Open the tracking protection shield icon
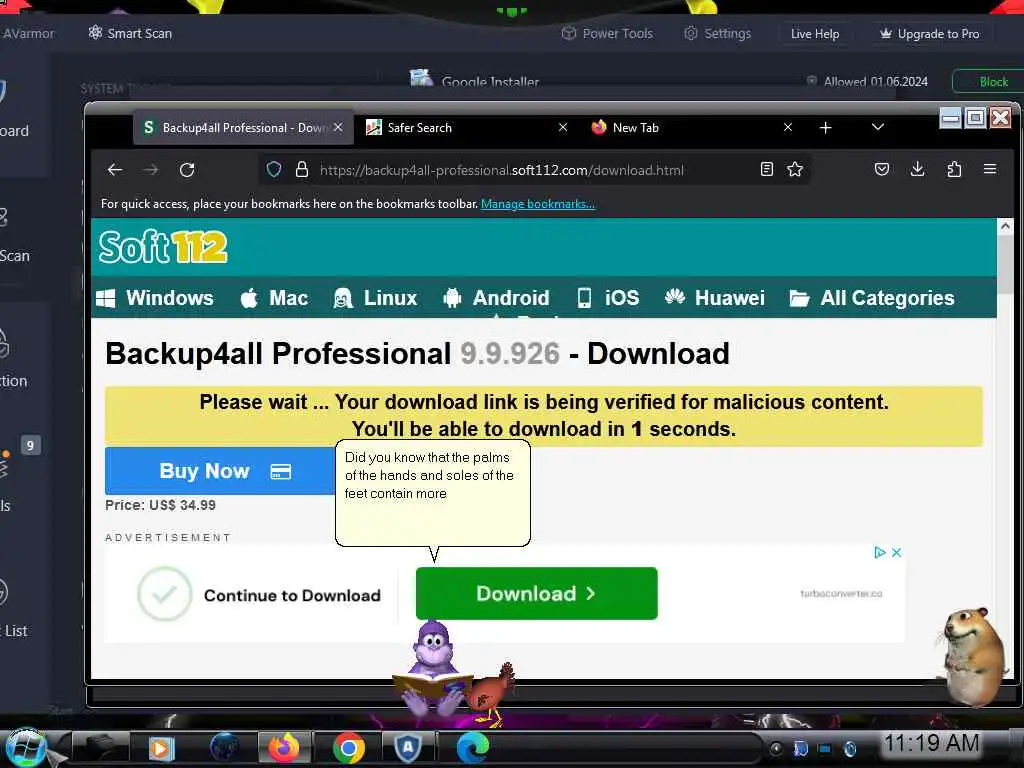 pos(274,170)
